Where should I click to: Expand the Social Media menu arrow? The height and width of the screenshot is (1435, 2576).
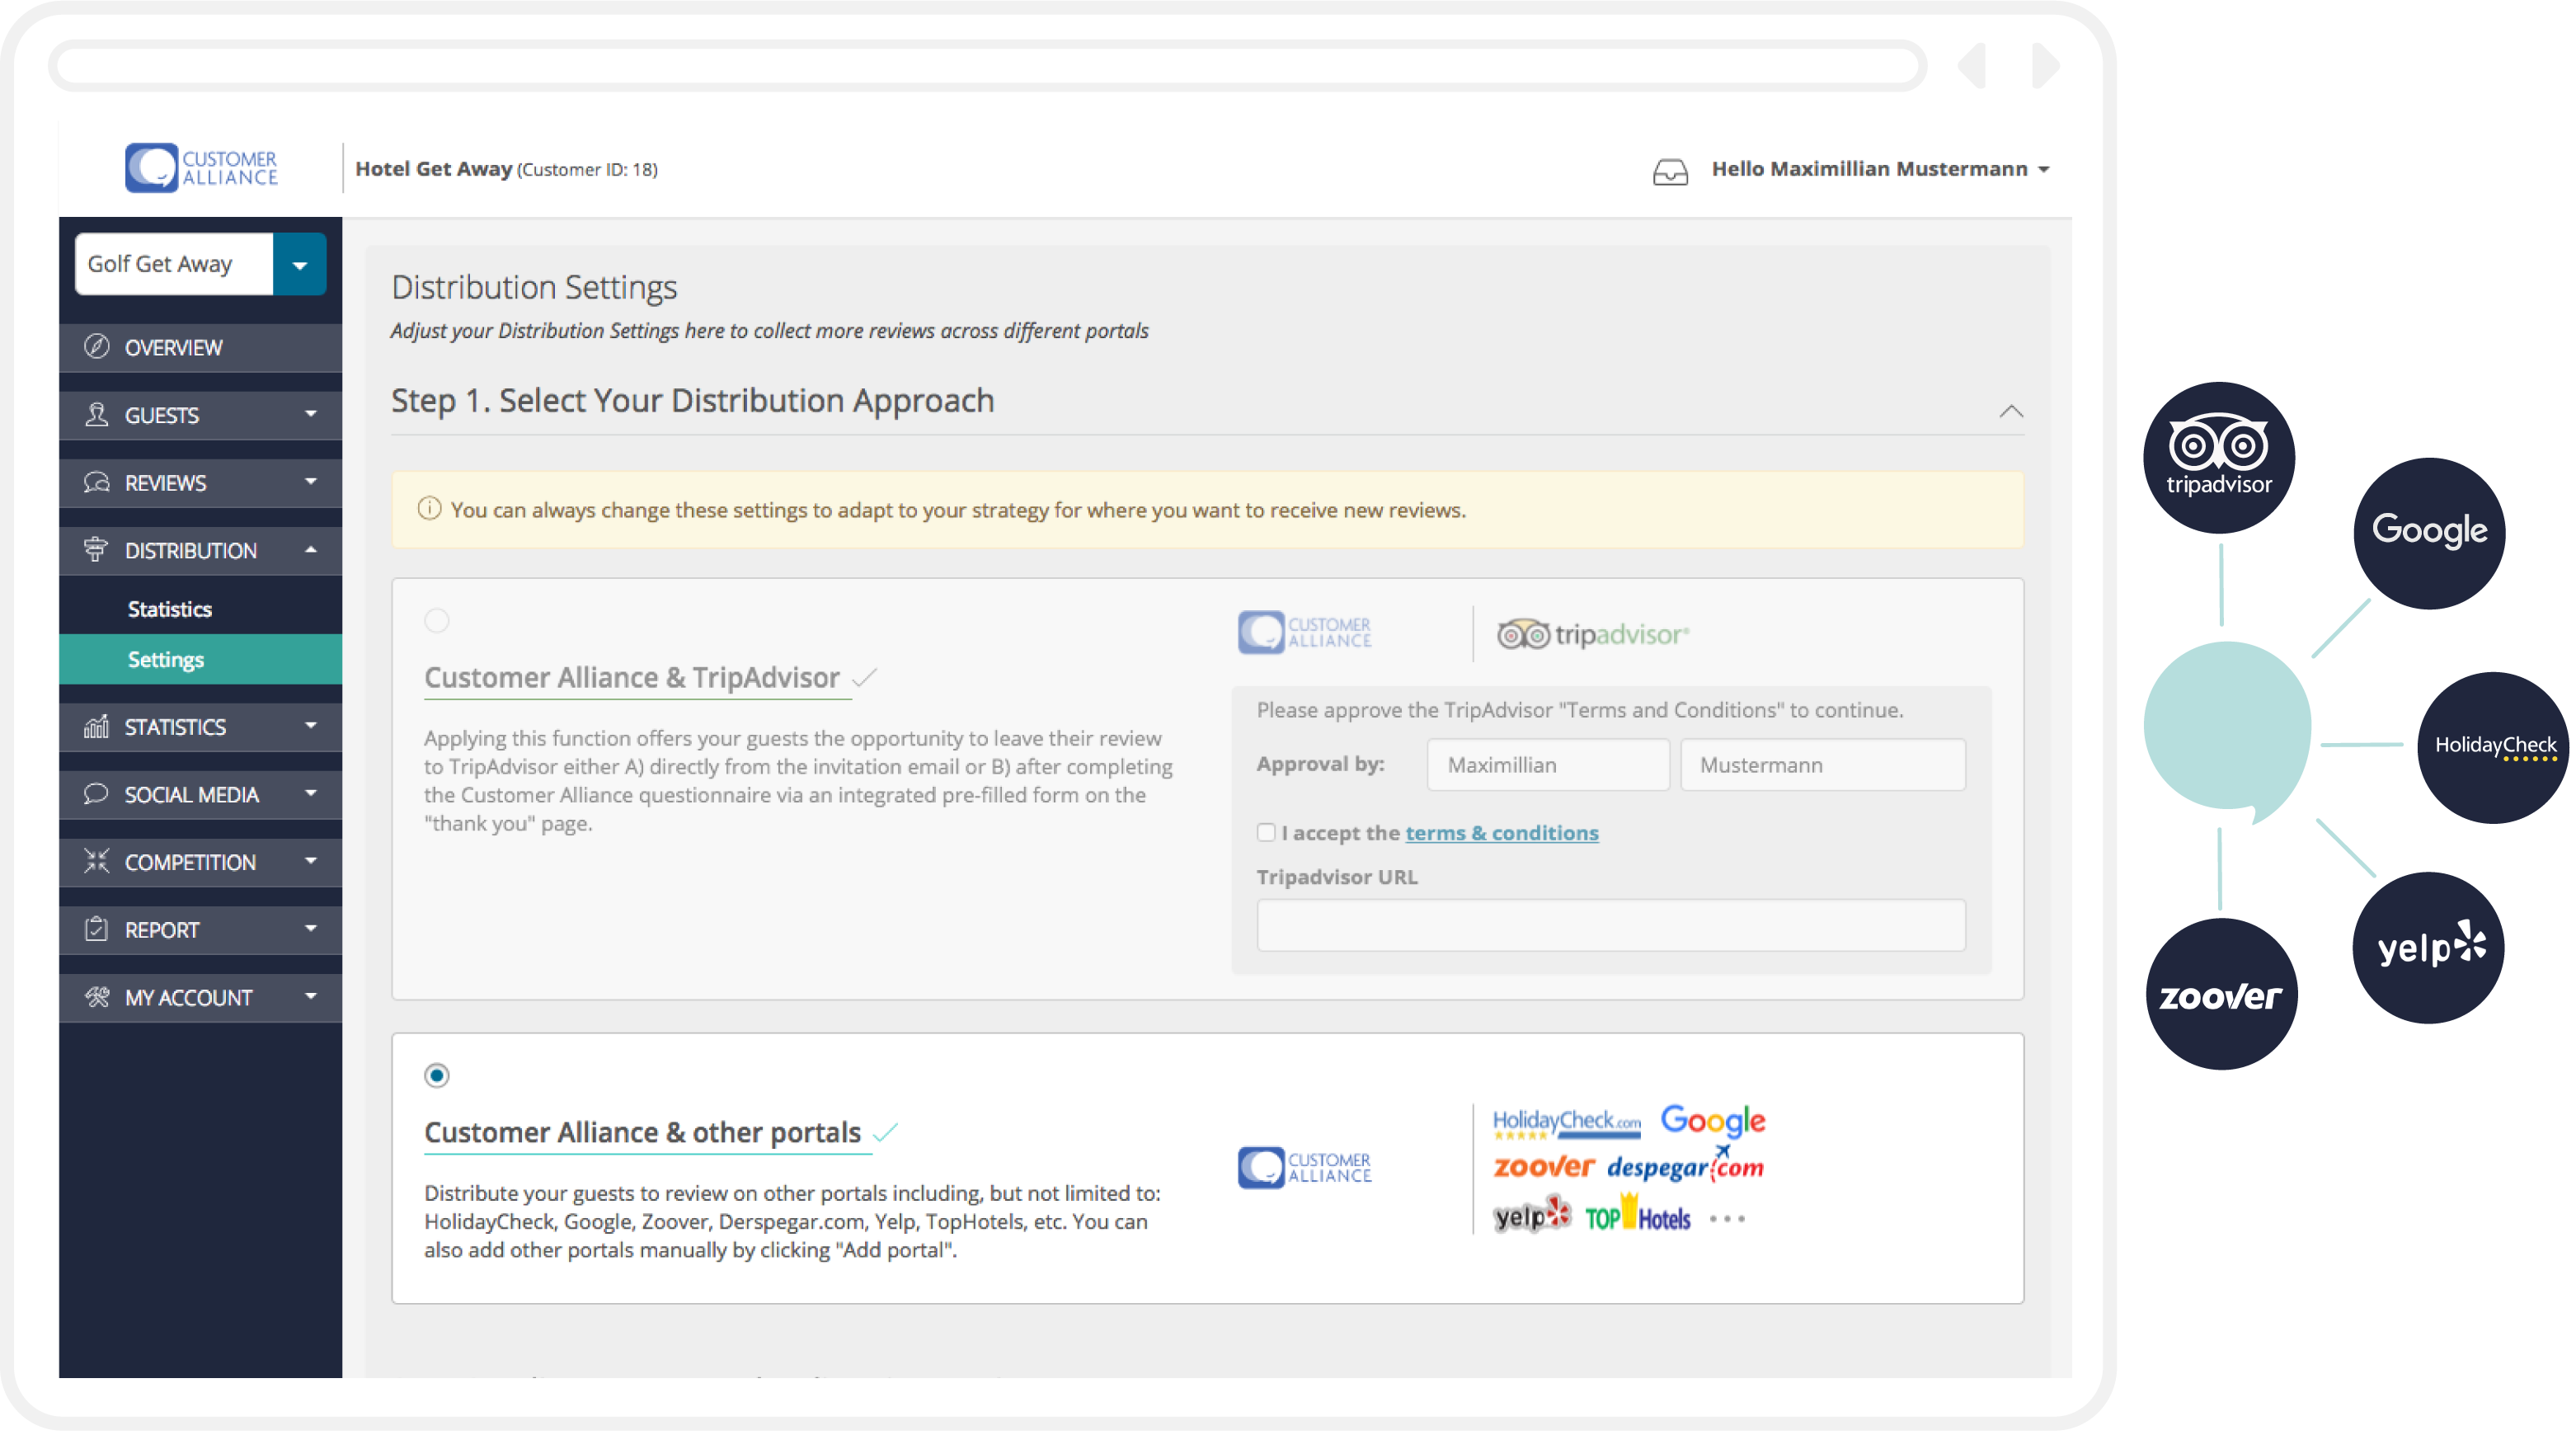tap(311, 794)
